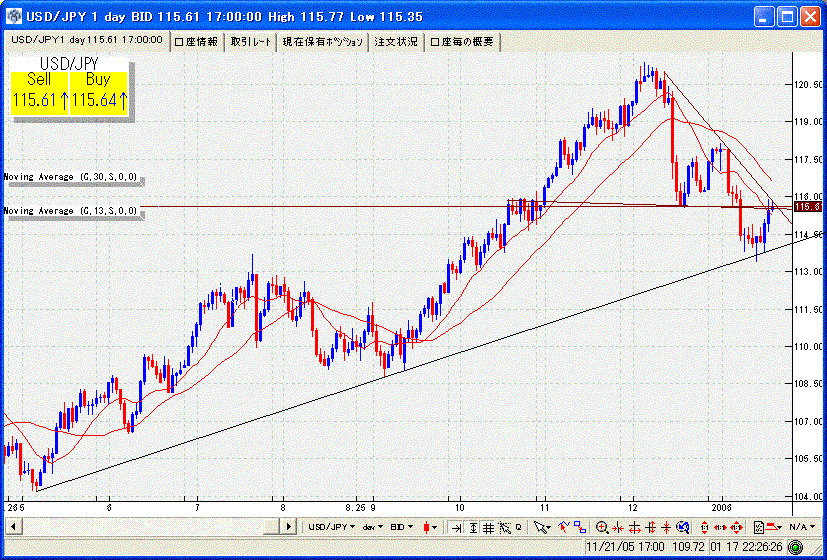Viewport: 827px width, 560px height.
Task: Open the 取引レート tab
Action: 251,42
